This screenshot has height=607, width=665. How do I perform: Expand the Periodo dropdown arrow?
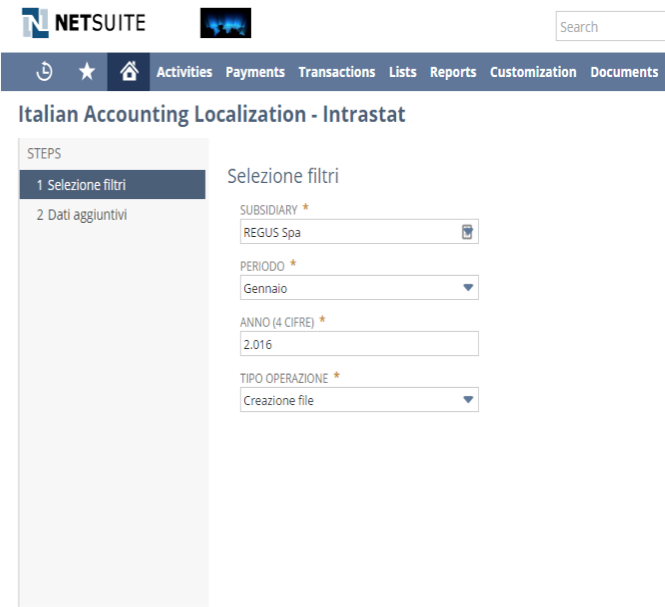tap(468, 288)
